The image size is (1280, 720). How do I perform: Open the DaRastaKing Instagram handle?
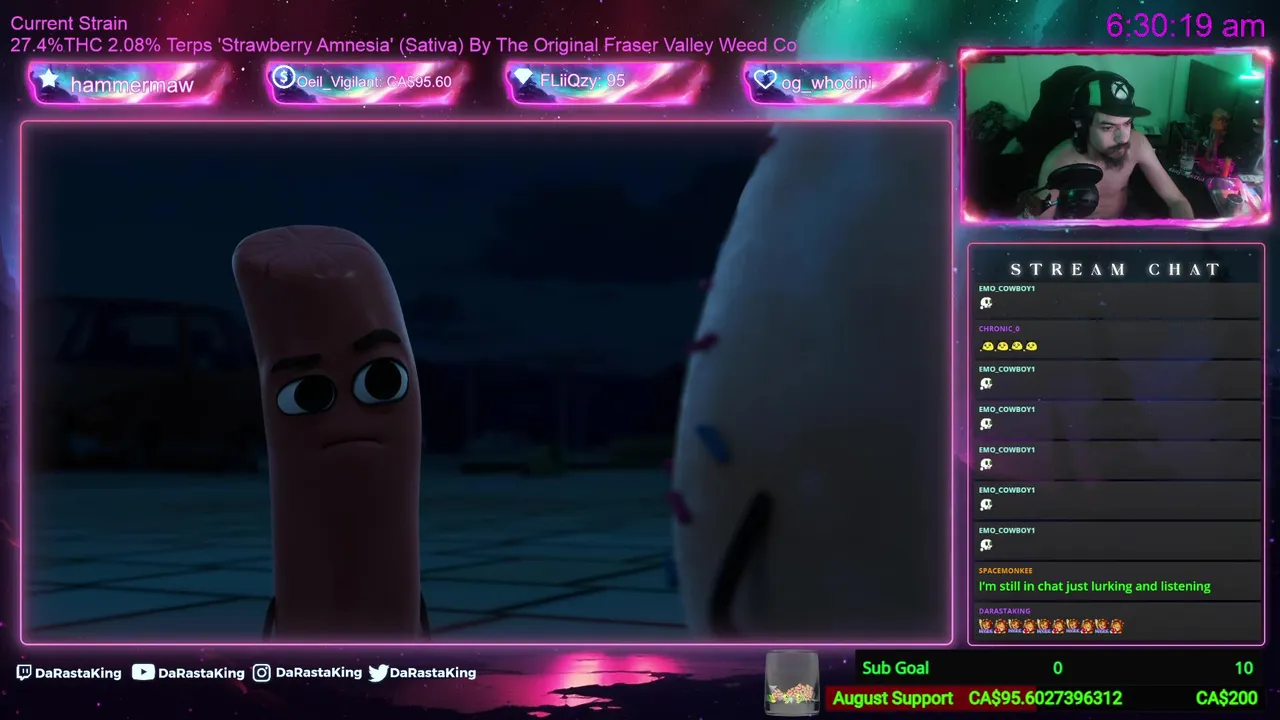click(x=318, y=673)
